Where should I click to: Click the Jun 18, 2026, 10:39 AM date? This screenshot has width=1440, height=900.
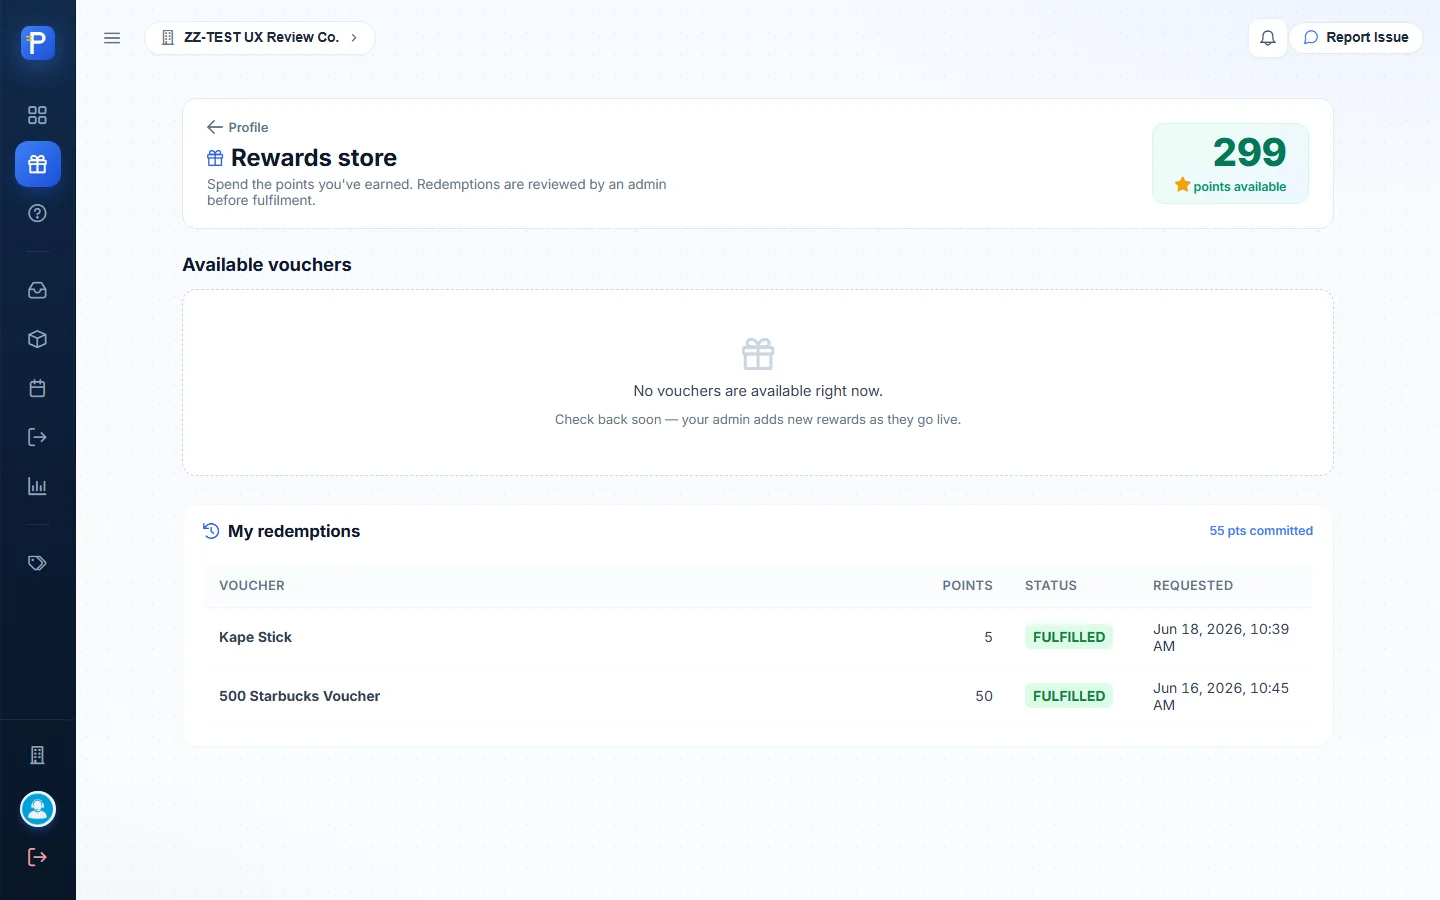coord(1221,637)
